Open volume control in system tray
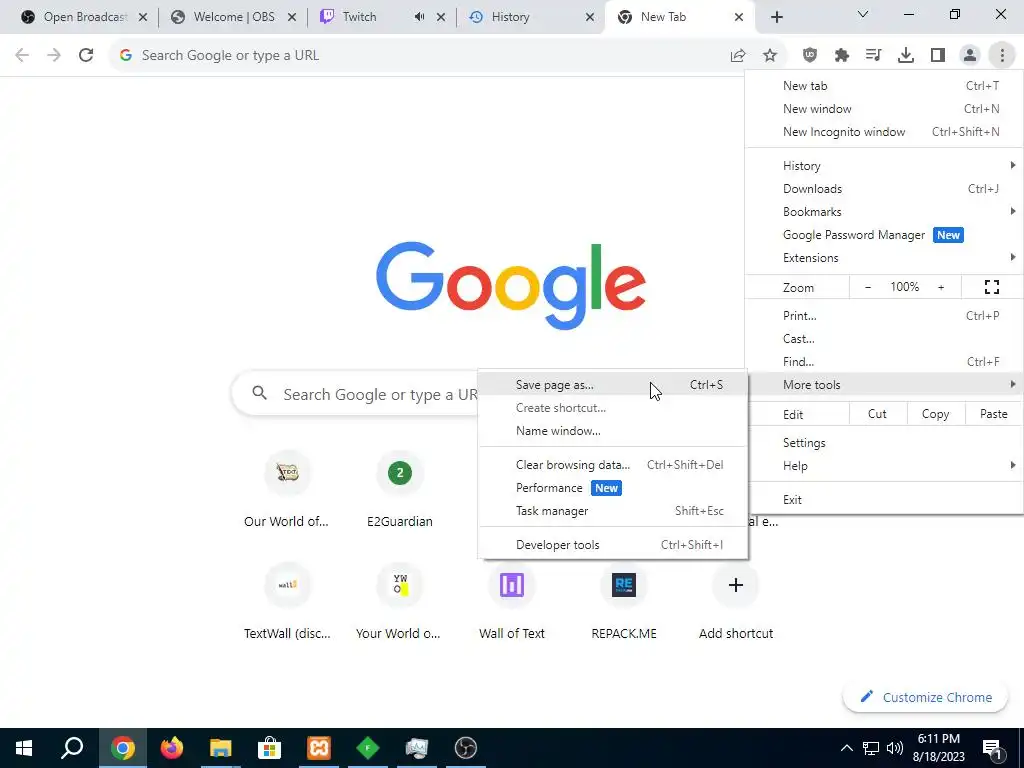The width and height of the screenshot is (1024, 768). pyautogui.click(x=895, y=748)
